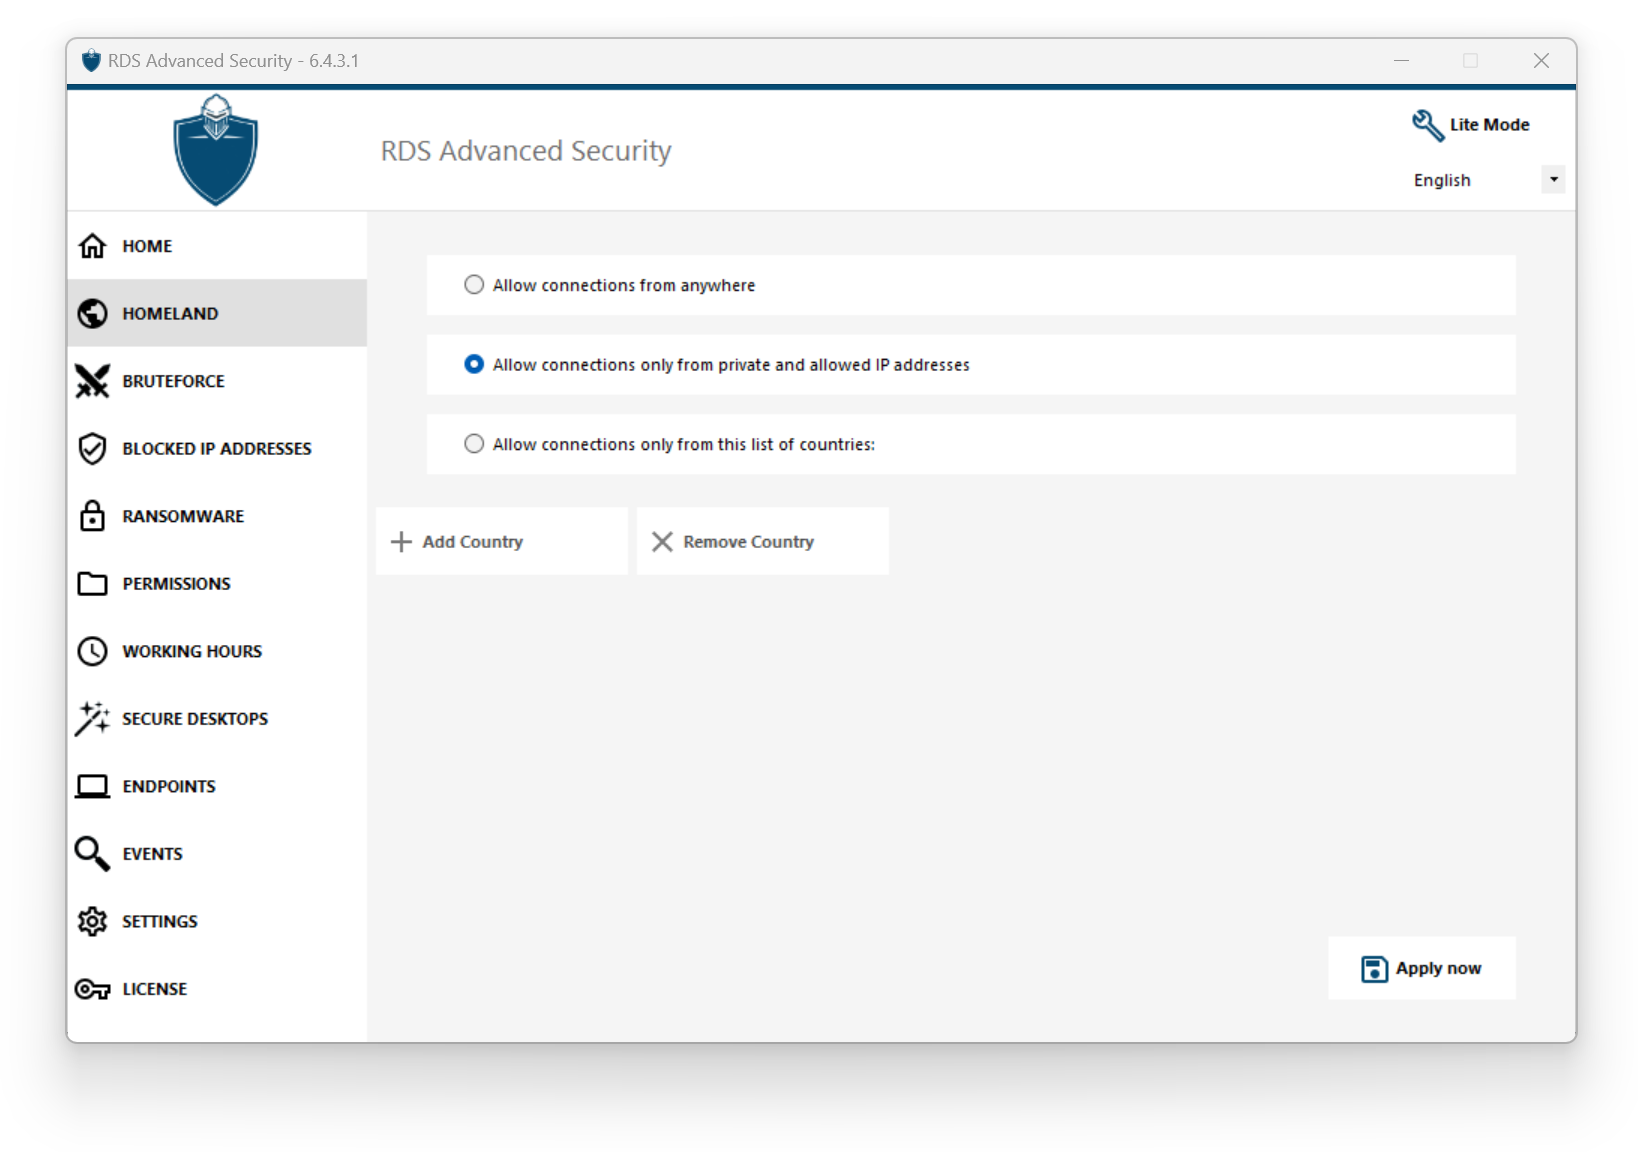Click the English language combo box
Image resolution: width=1638 pixels, height=1152 pixels.
click(x=1486, y=180)
